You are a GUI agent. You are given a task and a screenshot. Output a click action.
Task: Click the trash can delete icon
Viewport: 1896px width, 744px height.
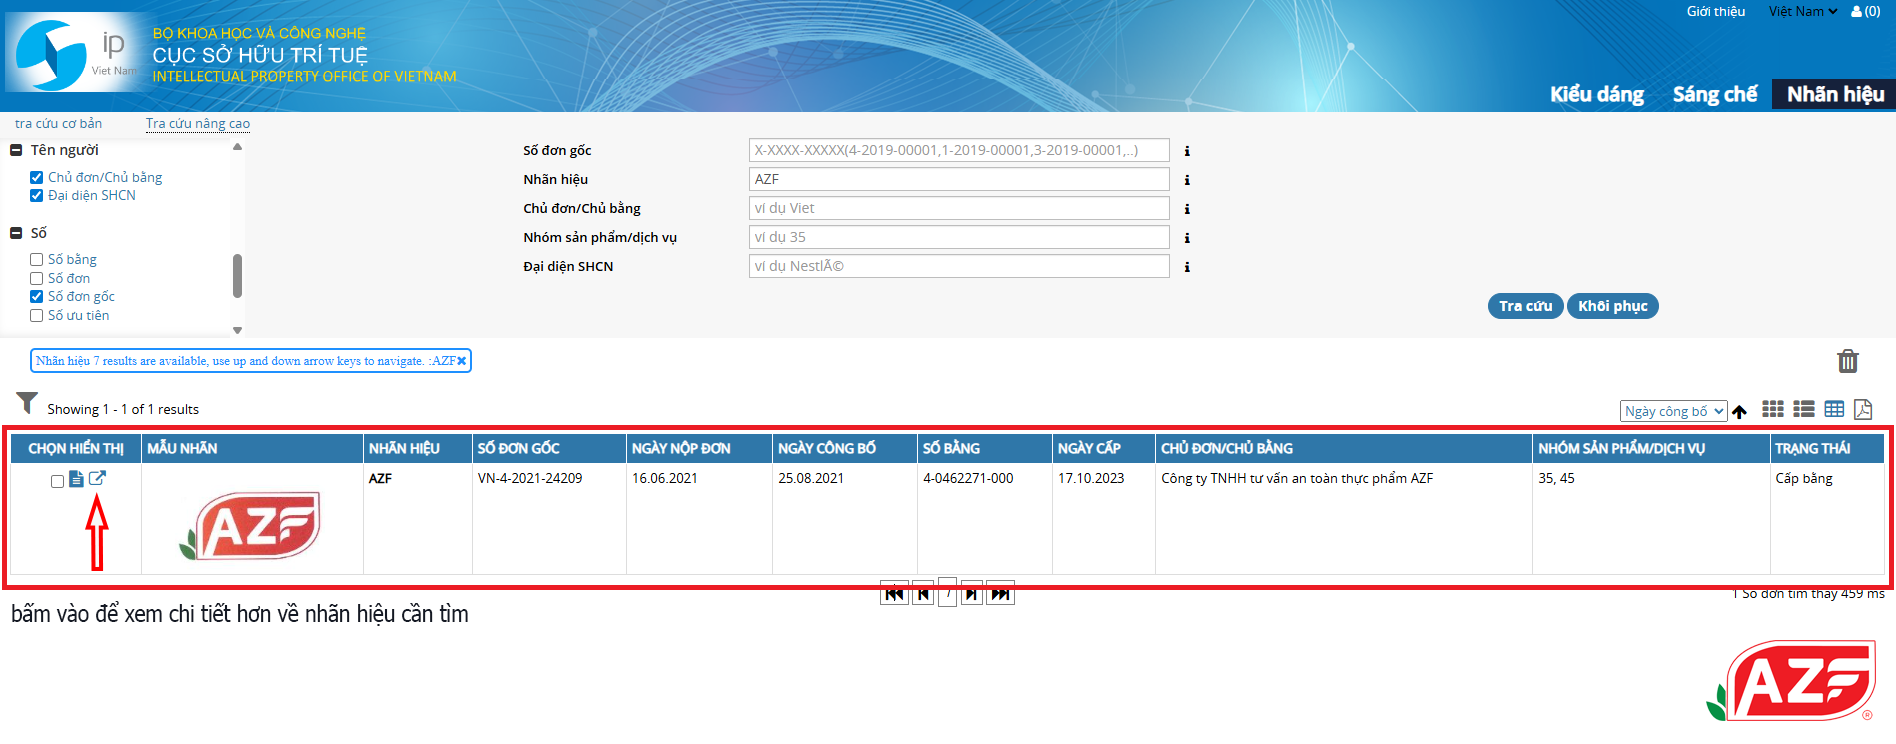tap(1847, 361)
